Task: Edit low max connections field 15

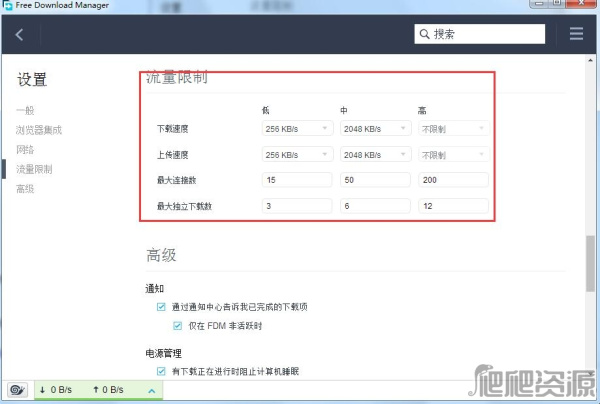Action: point(297,180)
